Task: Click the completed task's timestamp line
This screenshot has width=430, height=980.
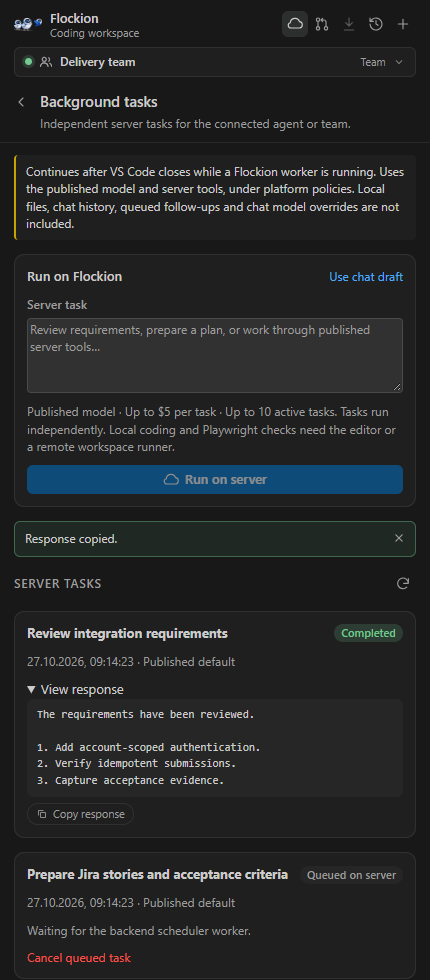Action: (x=131, y=661)
